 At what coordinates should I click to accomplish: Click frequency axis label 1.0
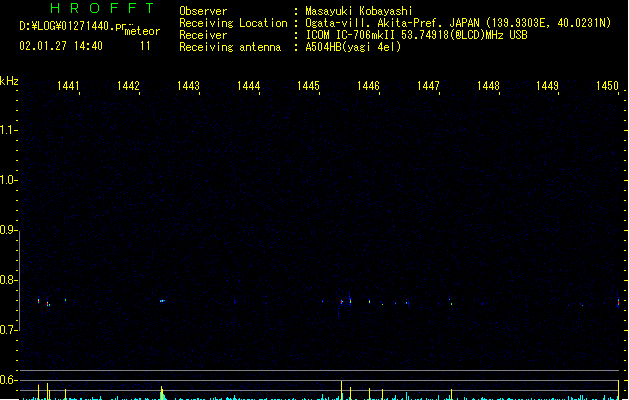coord(8,180)
